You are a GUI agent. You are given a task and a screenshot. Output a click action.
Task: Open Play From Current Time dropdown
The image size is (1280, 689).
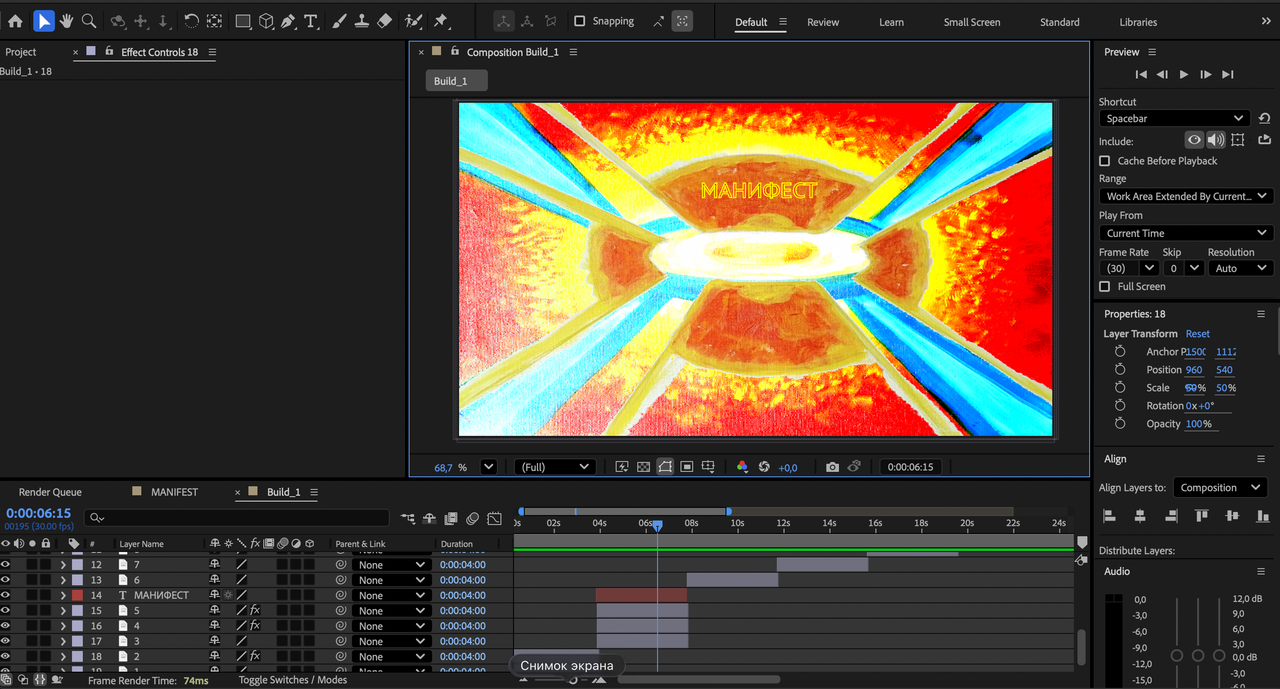pos(1185,233)
